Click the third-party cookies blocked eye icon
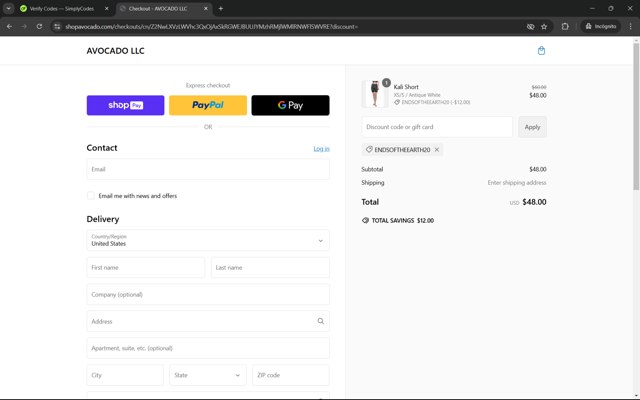The image size is (640, 400). [x=530, y=27]
